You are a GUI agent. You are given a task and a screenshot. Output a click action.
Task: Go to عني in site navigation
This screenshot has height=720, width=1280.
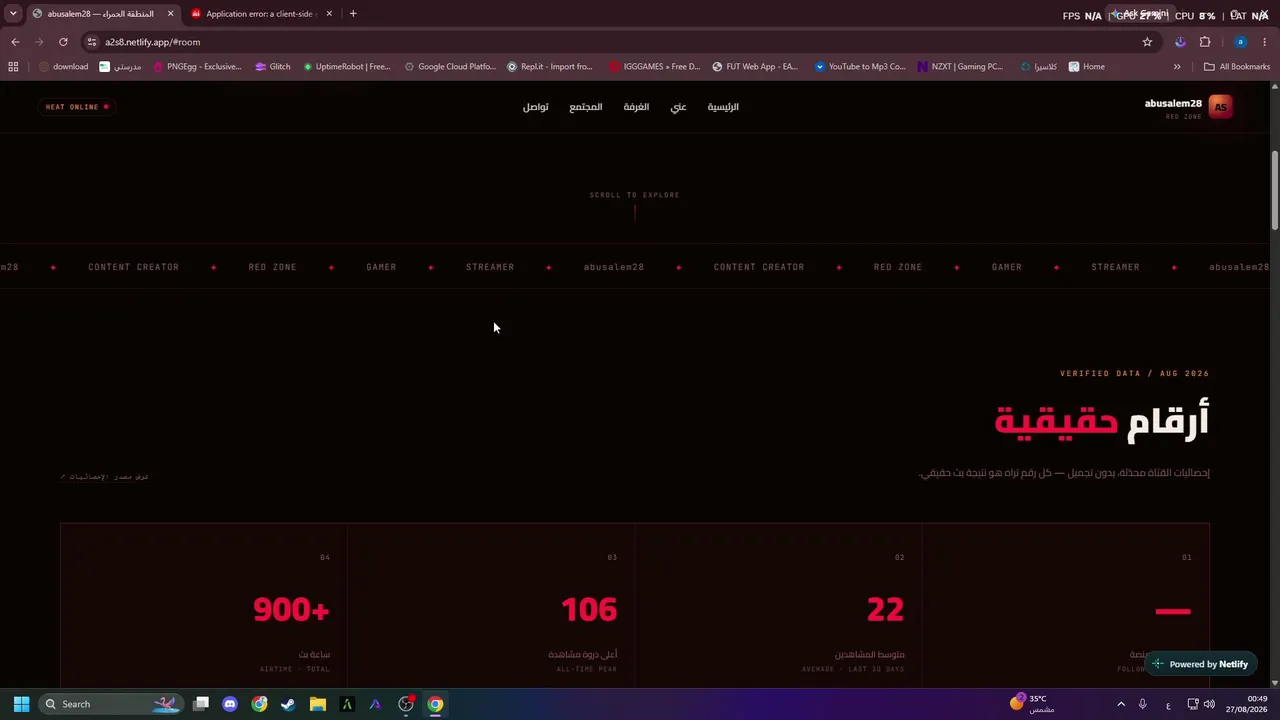[678, 107]
